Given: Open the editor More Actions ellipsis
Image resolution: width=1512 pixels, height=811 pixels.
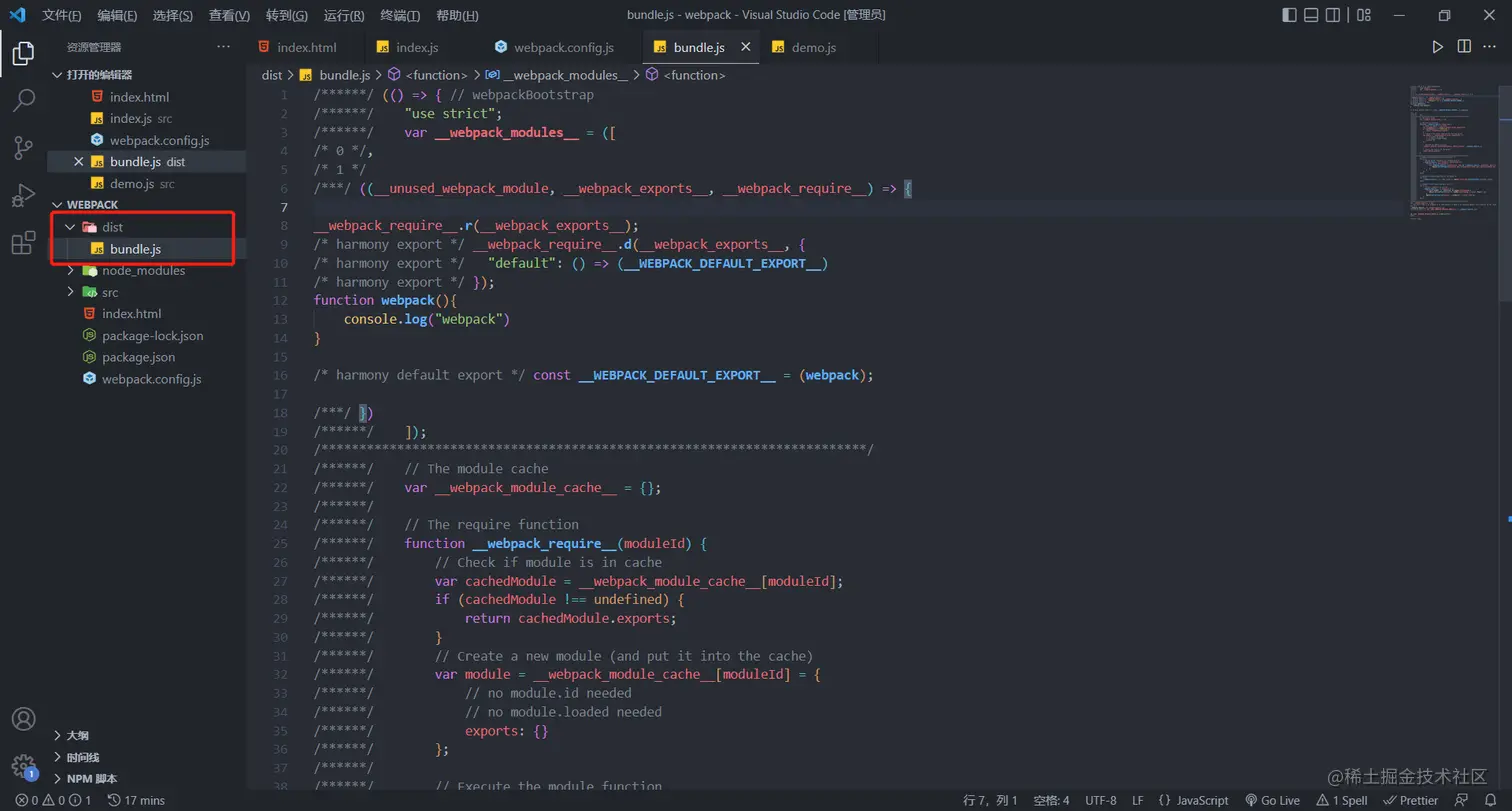Looking at the screenshot, I should (1490, 47).
